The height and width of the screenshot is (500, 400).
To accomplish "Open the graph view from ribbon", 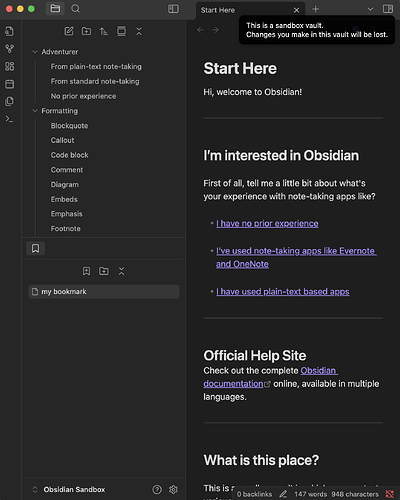I will pyautogui.click(x=9, y=49).
